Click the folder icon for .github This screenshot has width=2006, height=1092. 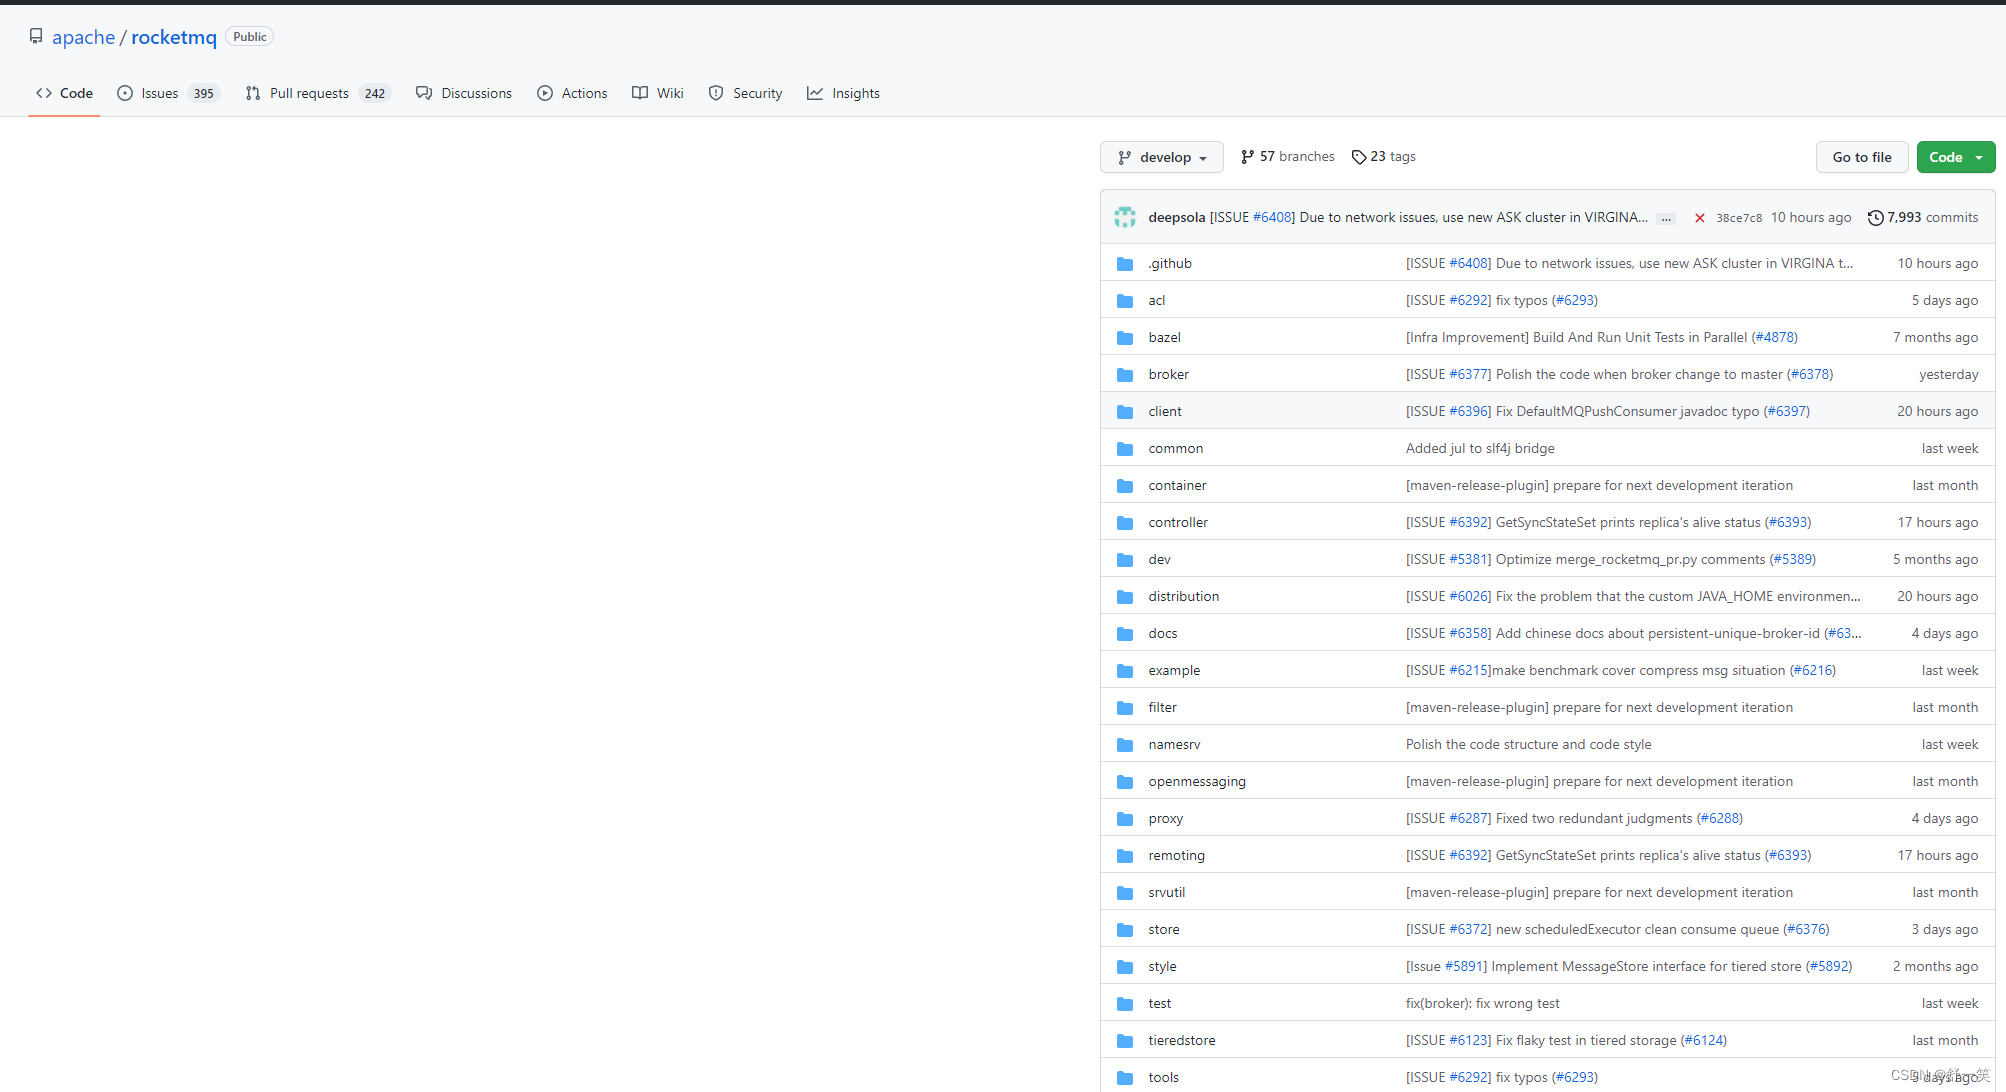pyautogui.click(x=1125, y=264)
